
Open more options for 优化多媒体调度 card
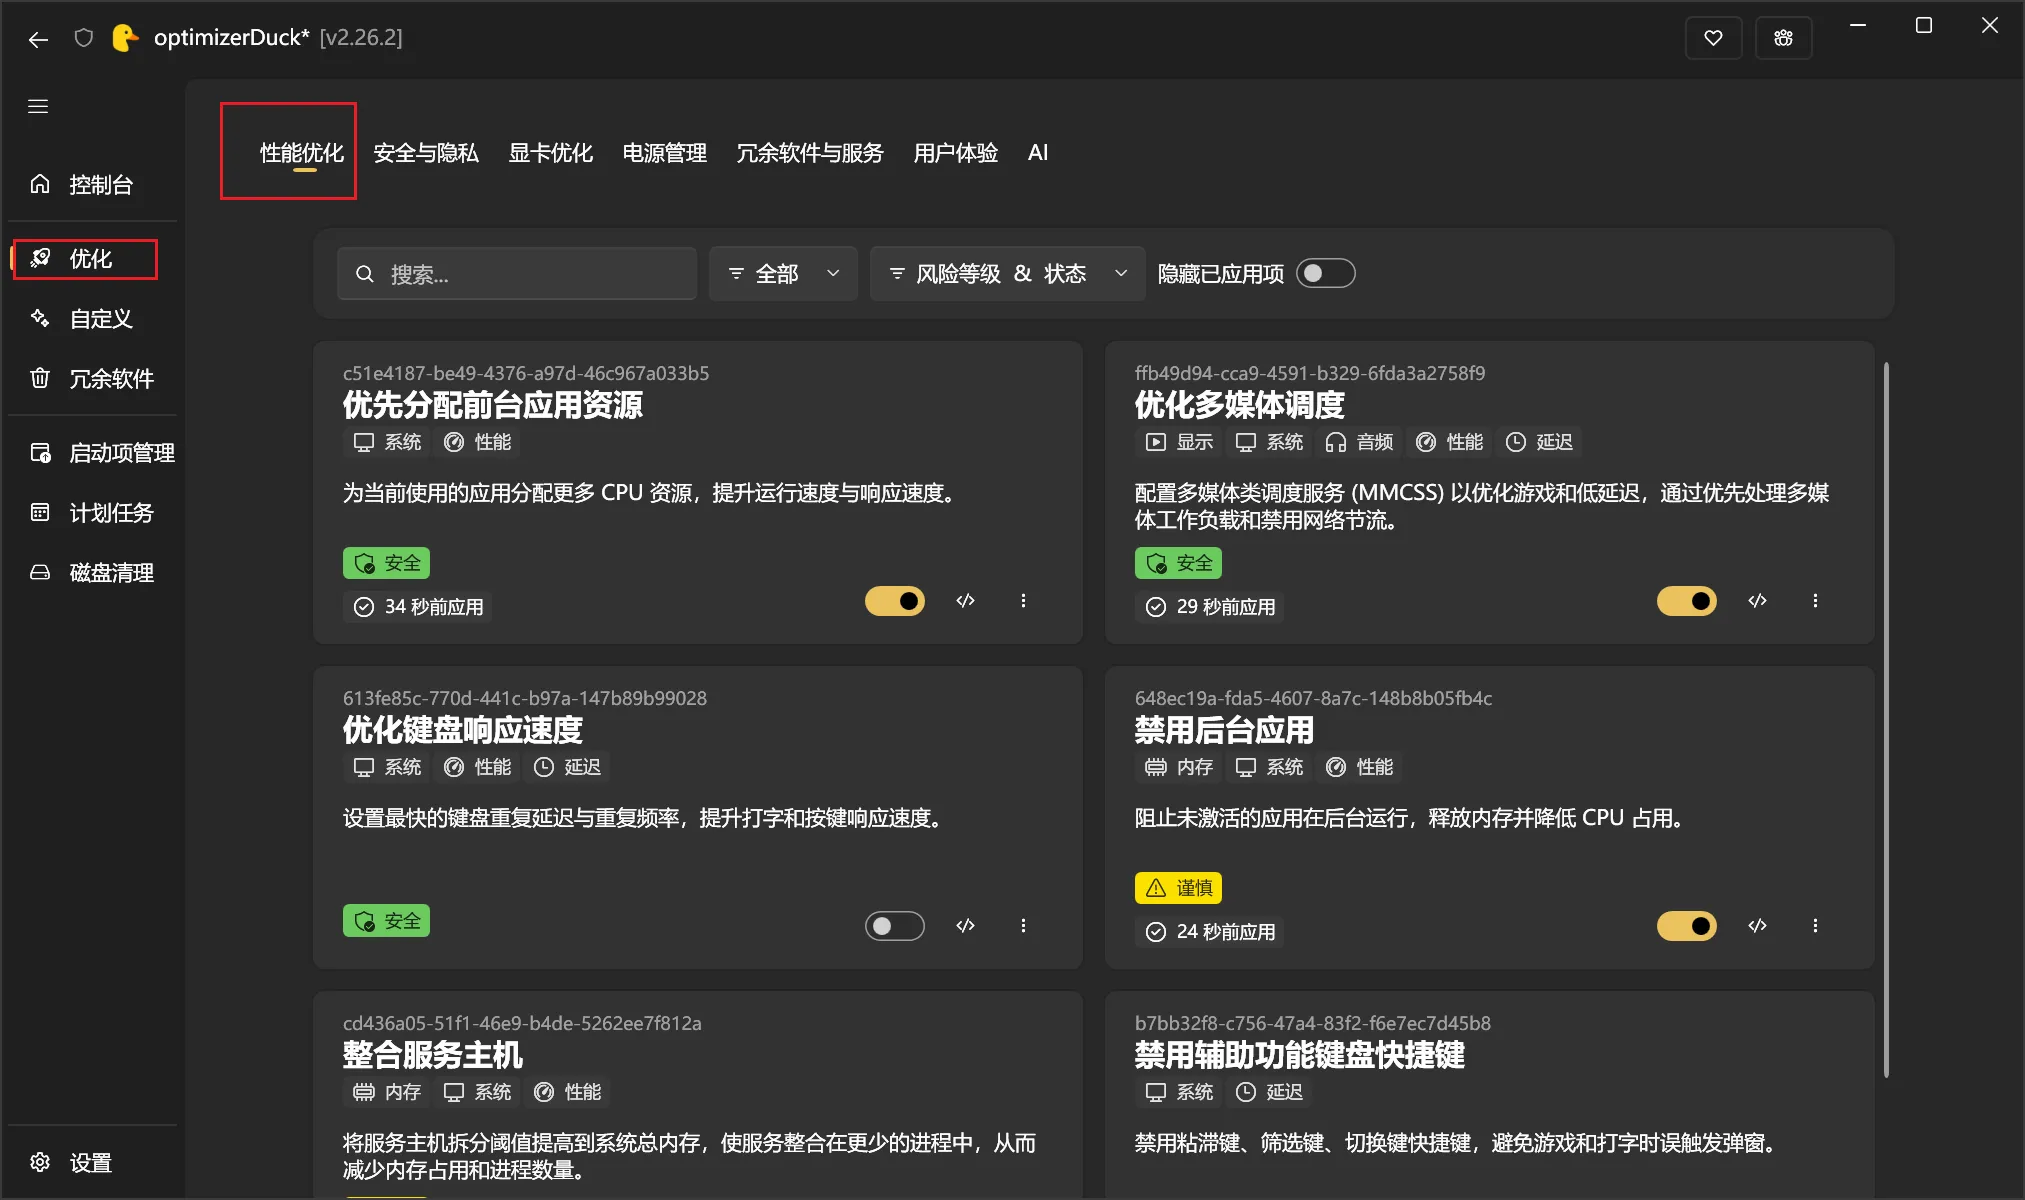tap(1815, 601)
